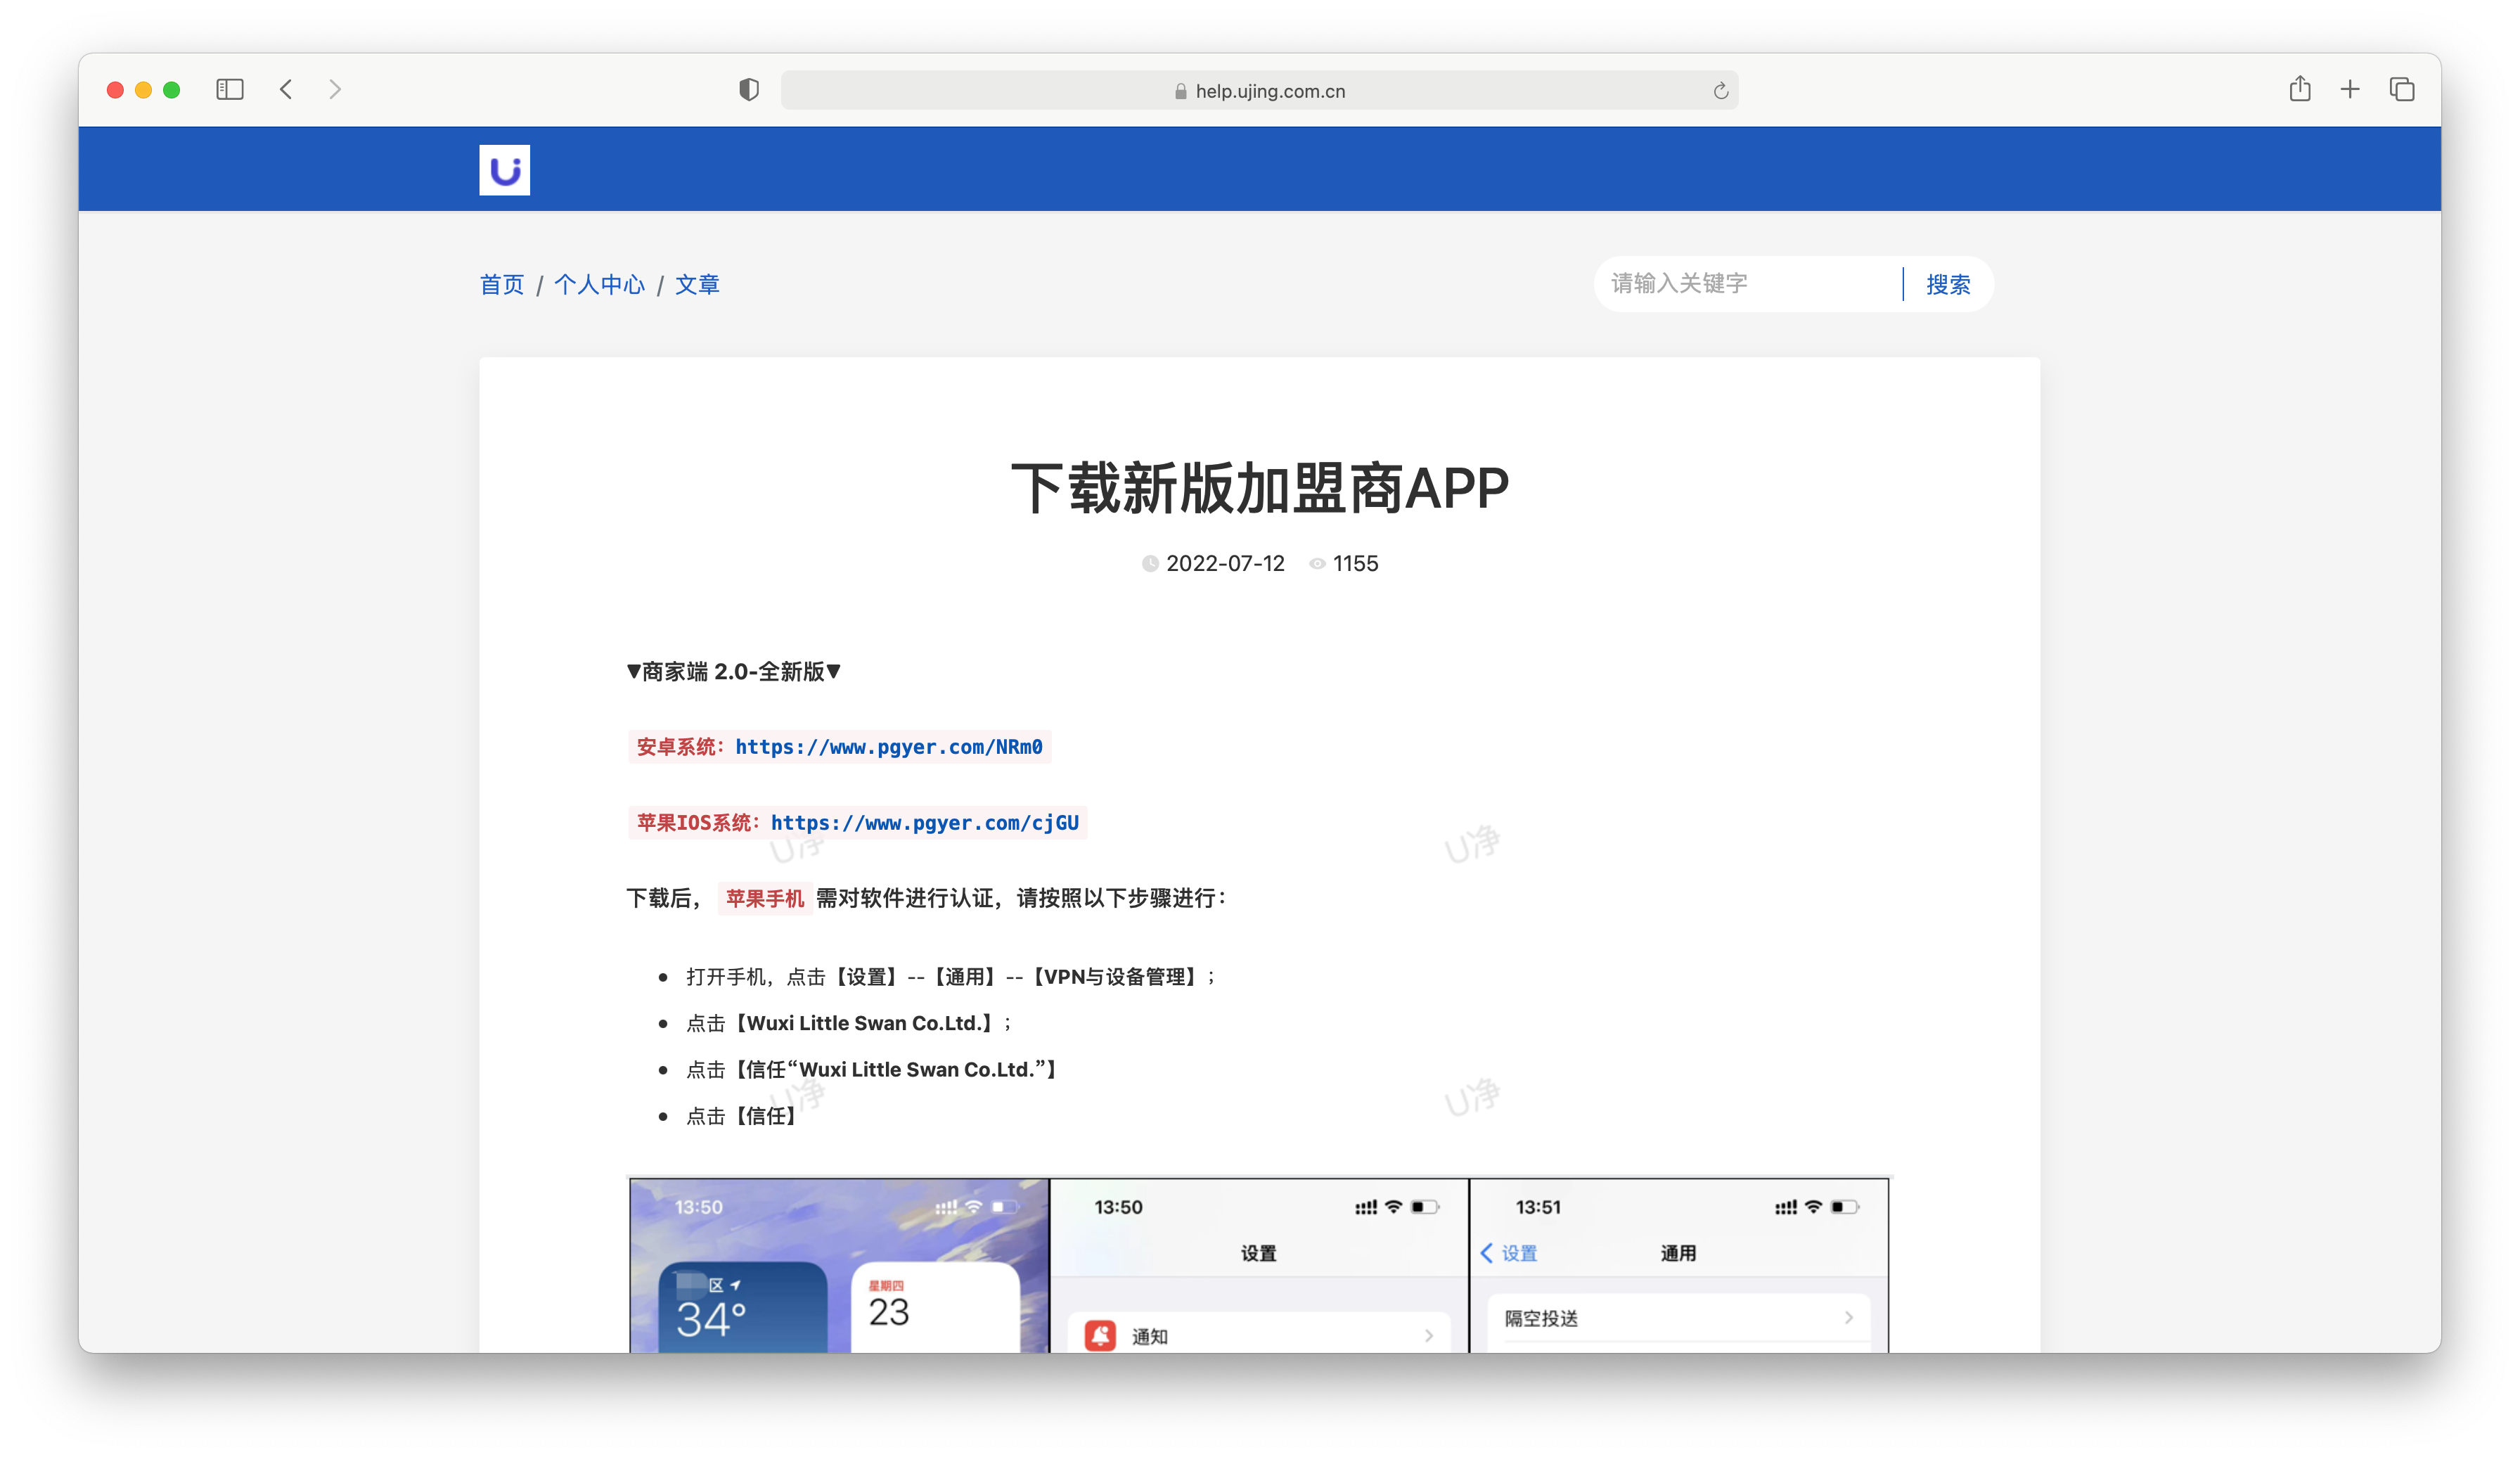This screenshot has width=2520, height=1457.
Task: Go forward to the next page
Action: [x=335, y=90]
